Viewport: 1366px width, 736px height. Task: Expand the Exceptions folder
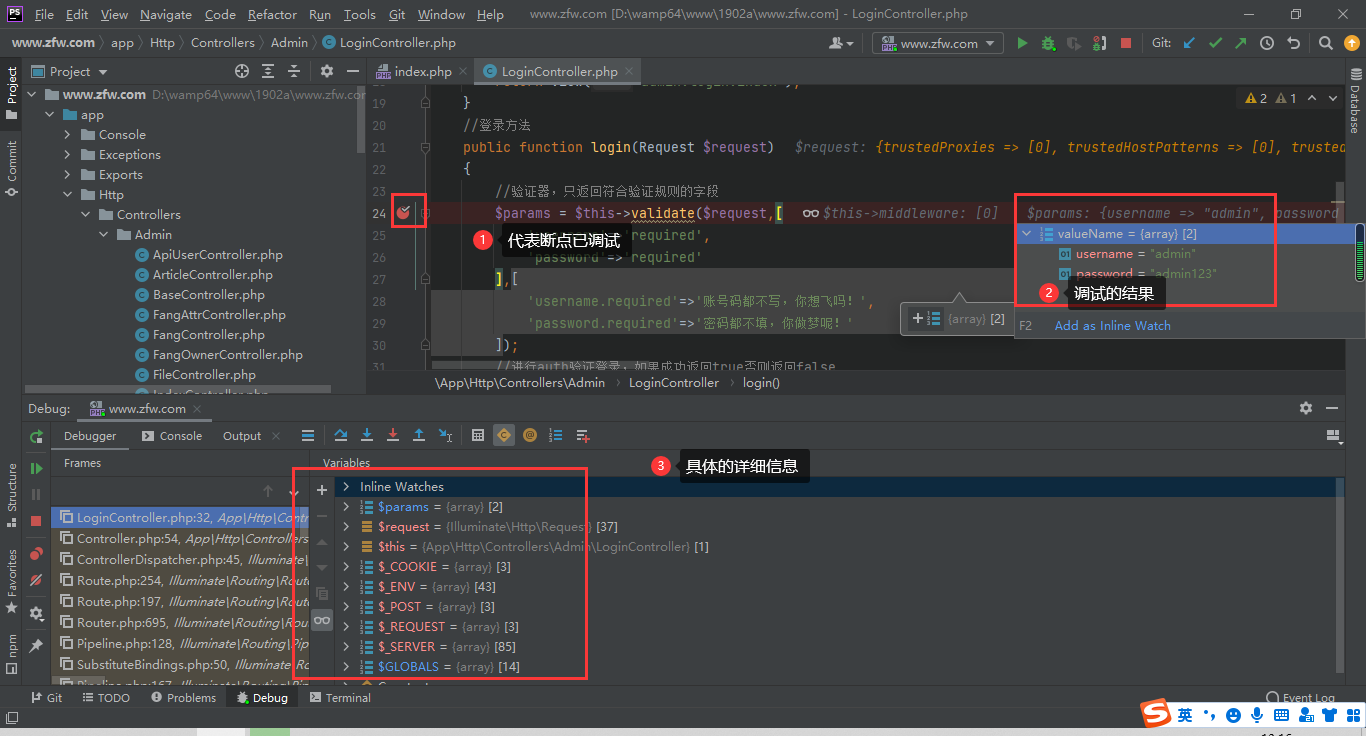pyautogui.click(x=67, y=155)
